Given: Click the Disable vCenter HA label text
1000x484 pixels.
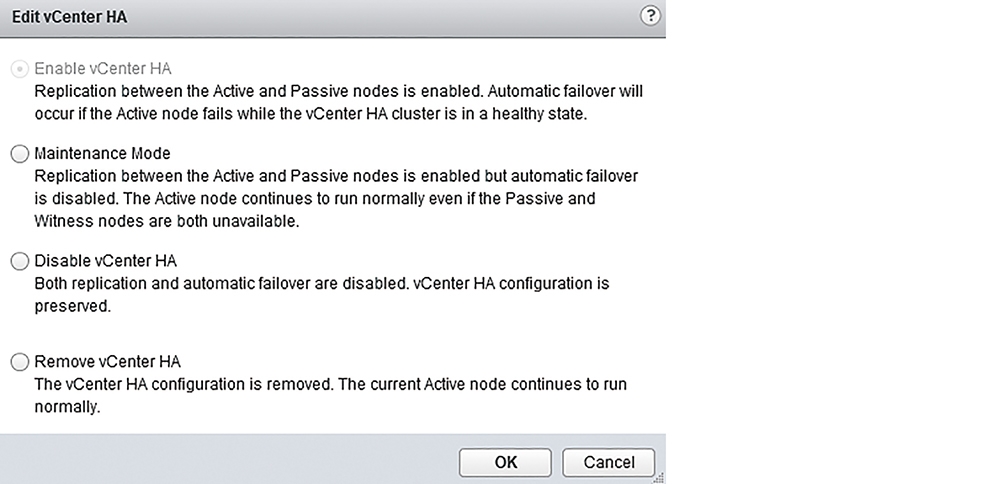Looking at the screenshot, I should point(105,261).
